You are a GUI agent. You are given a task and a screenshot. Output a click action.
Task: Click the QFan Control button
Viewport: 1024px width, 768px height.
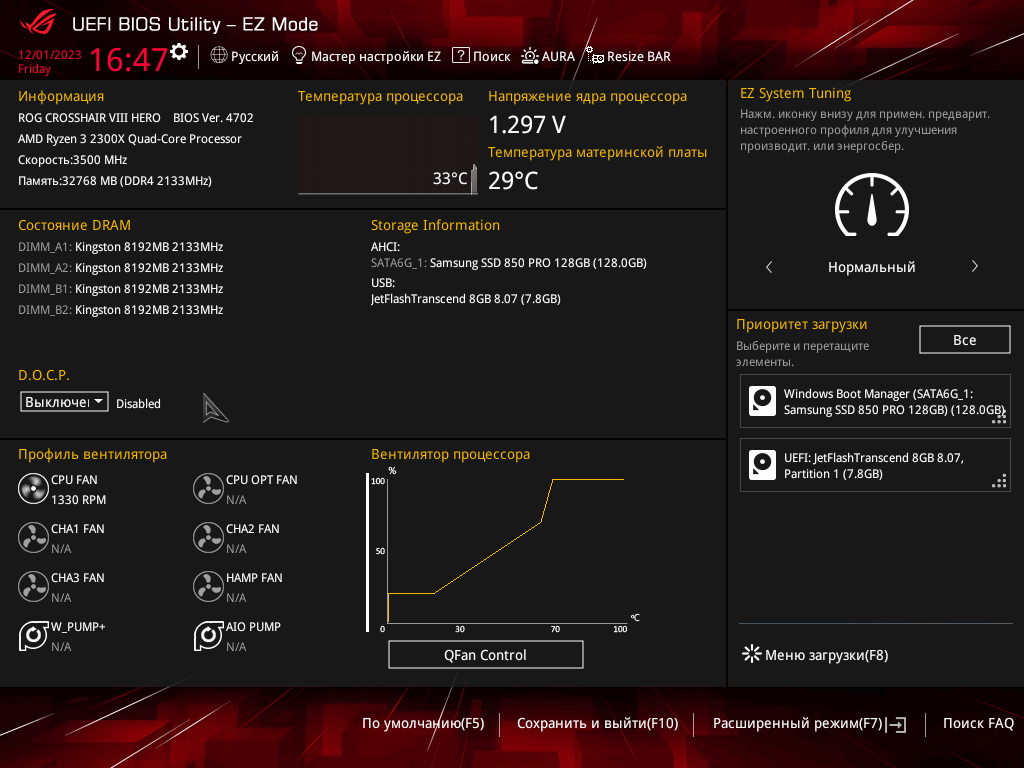click(485, 654)
